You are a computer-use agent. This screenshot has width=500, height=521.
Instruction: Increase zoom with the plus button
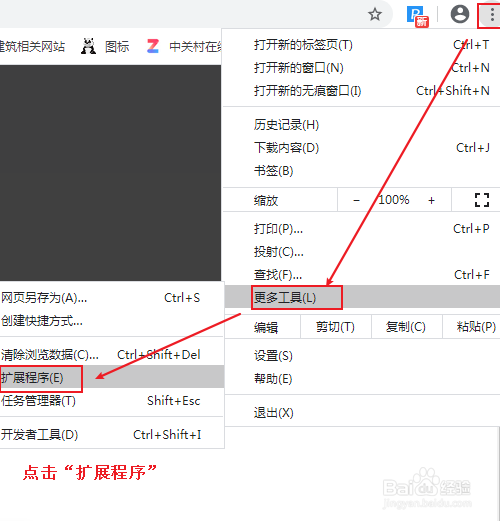click(x=431, y=200)
